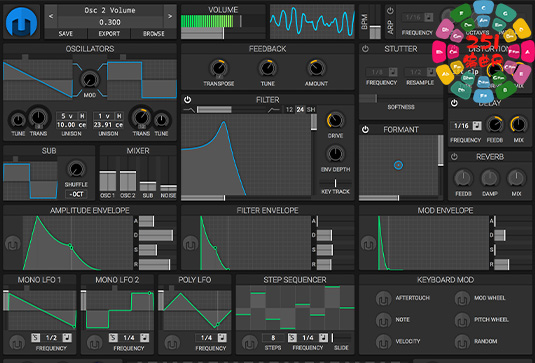This screenshot has width=535, height=363.
Task: Click the filter DRIVE knob
Action: coord(335,120)
